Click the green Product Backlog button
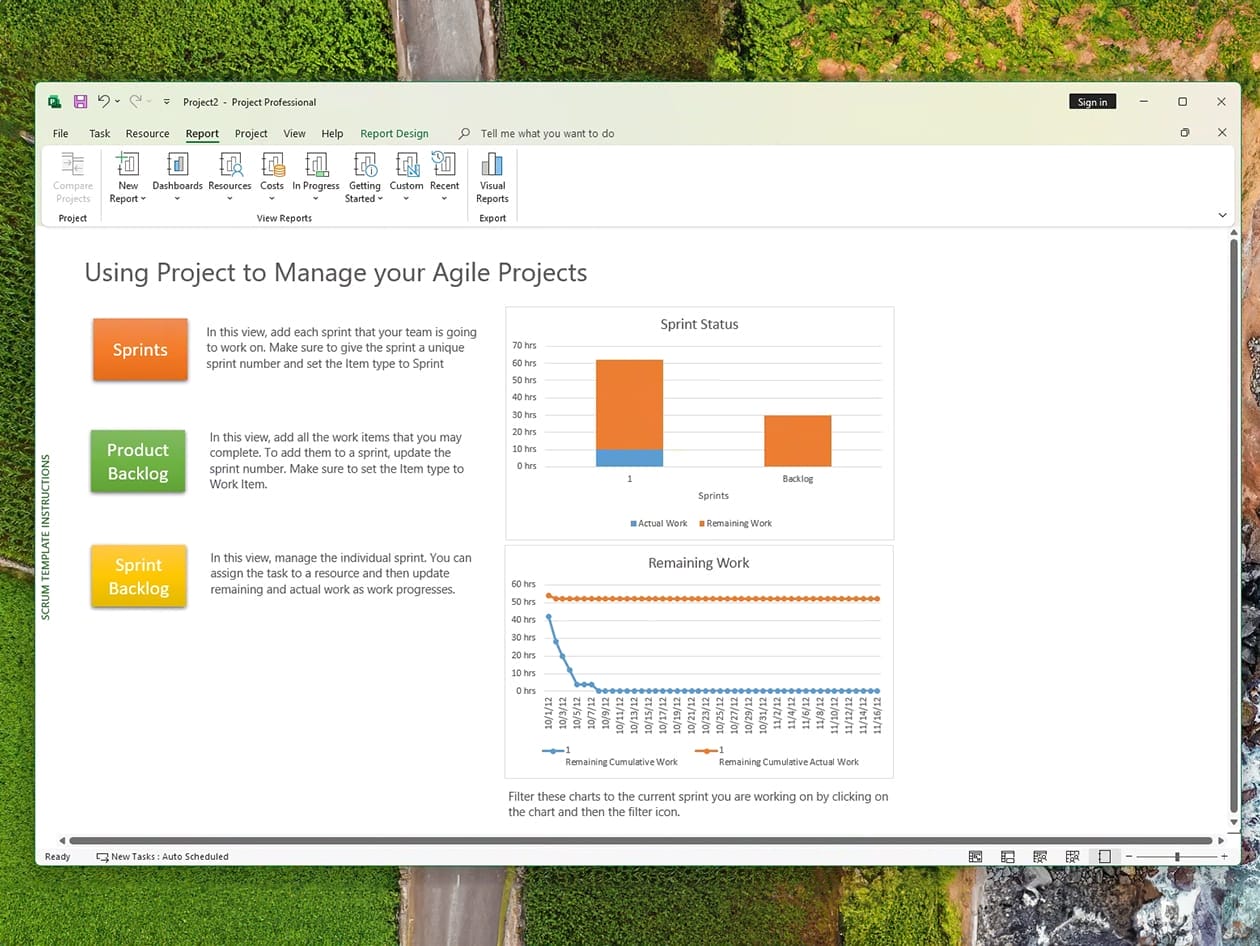The height and width of the screenshot is (946, 1260). coord(138,462)
